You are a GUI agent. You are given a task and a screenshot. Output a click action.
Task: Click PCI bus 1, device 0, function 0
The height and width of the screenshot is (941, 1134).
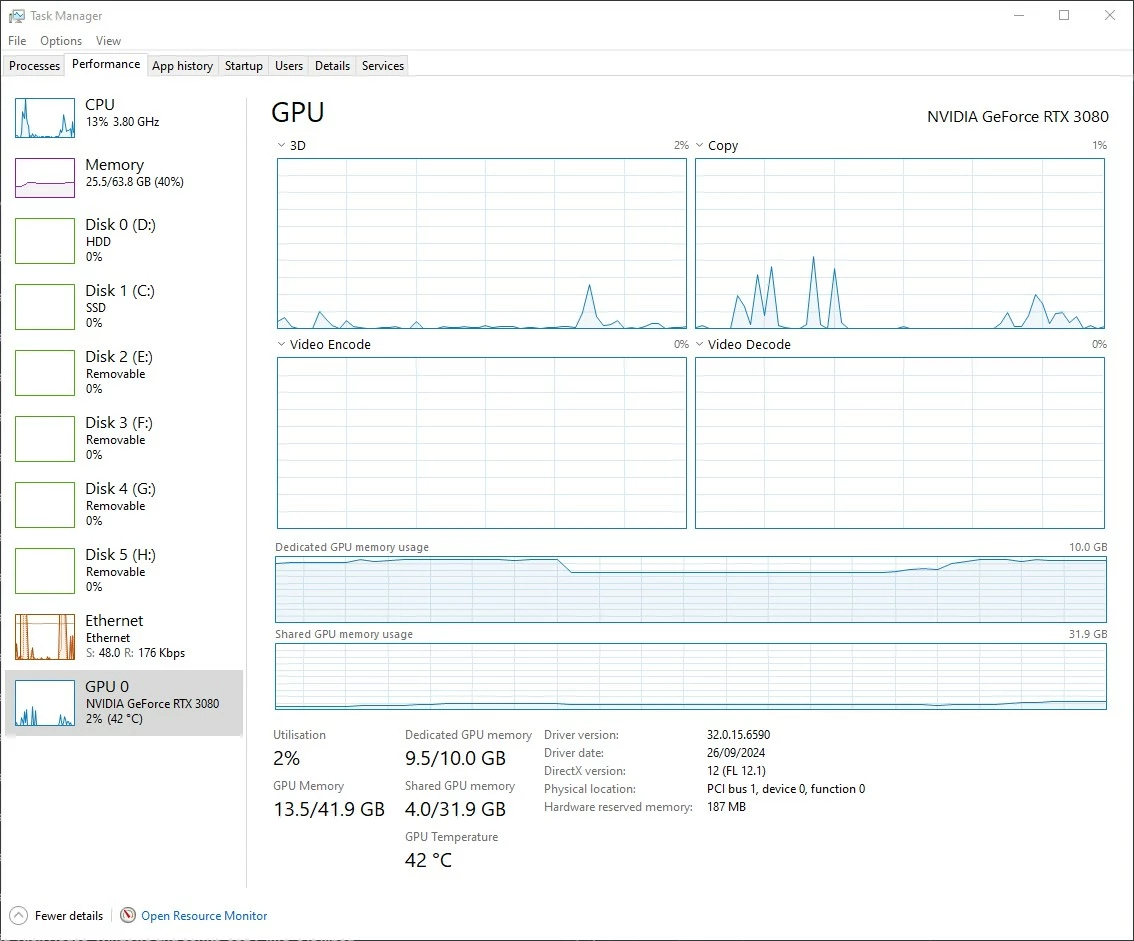tap(785, 789)
